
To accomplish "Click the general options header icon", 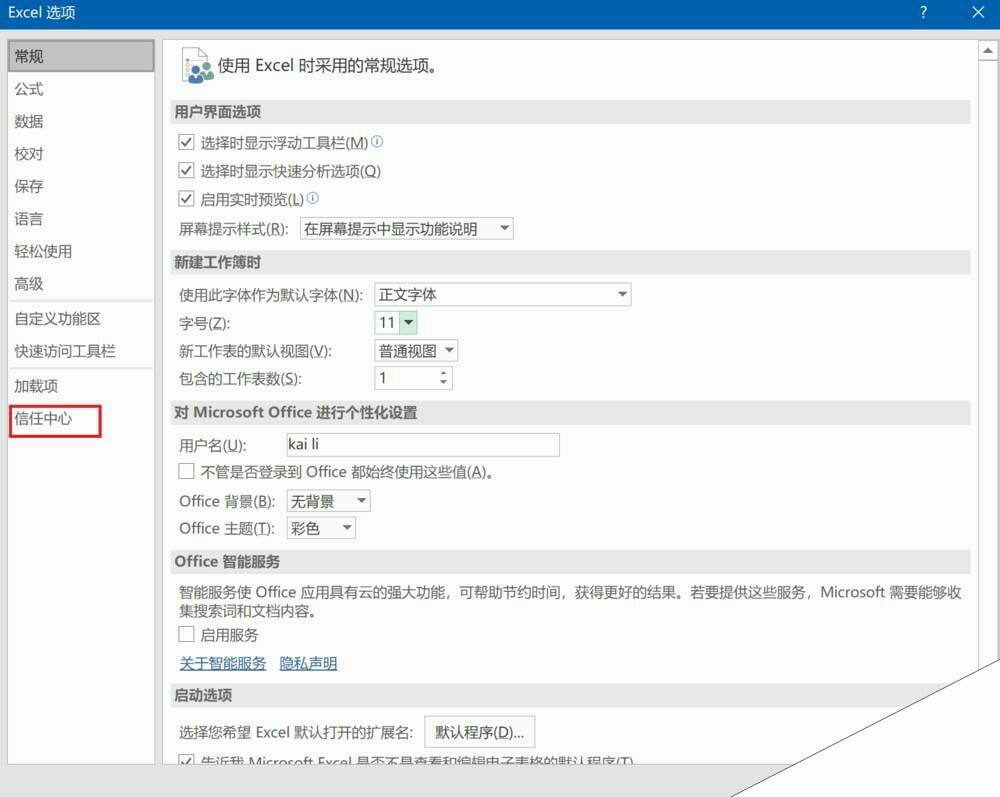I will 196,65.
